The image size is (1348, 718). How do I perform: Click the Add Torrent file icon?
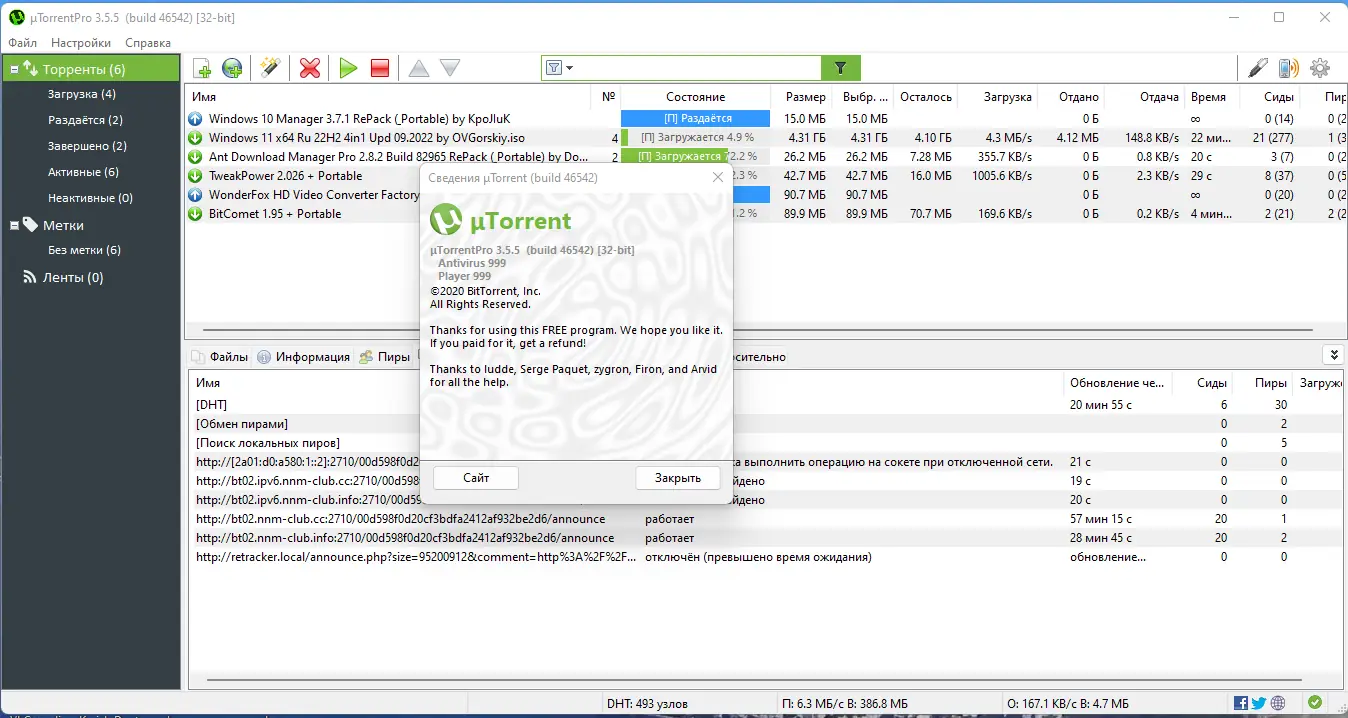click(x=201, y=68)
